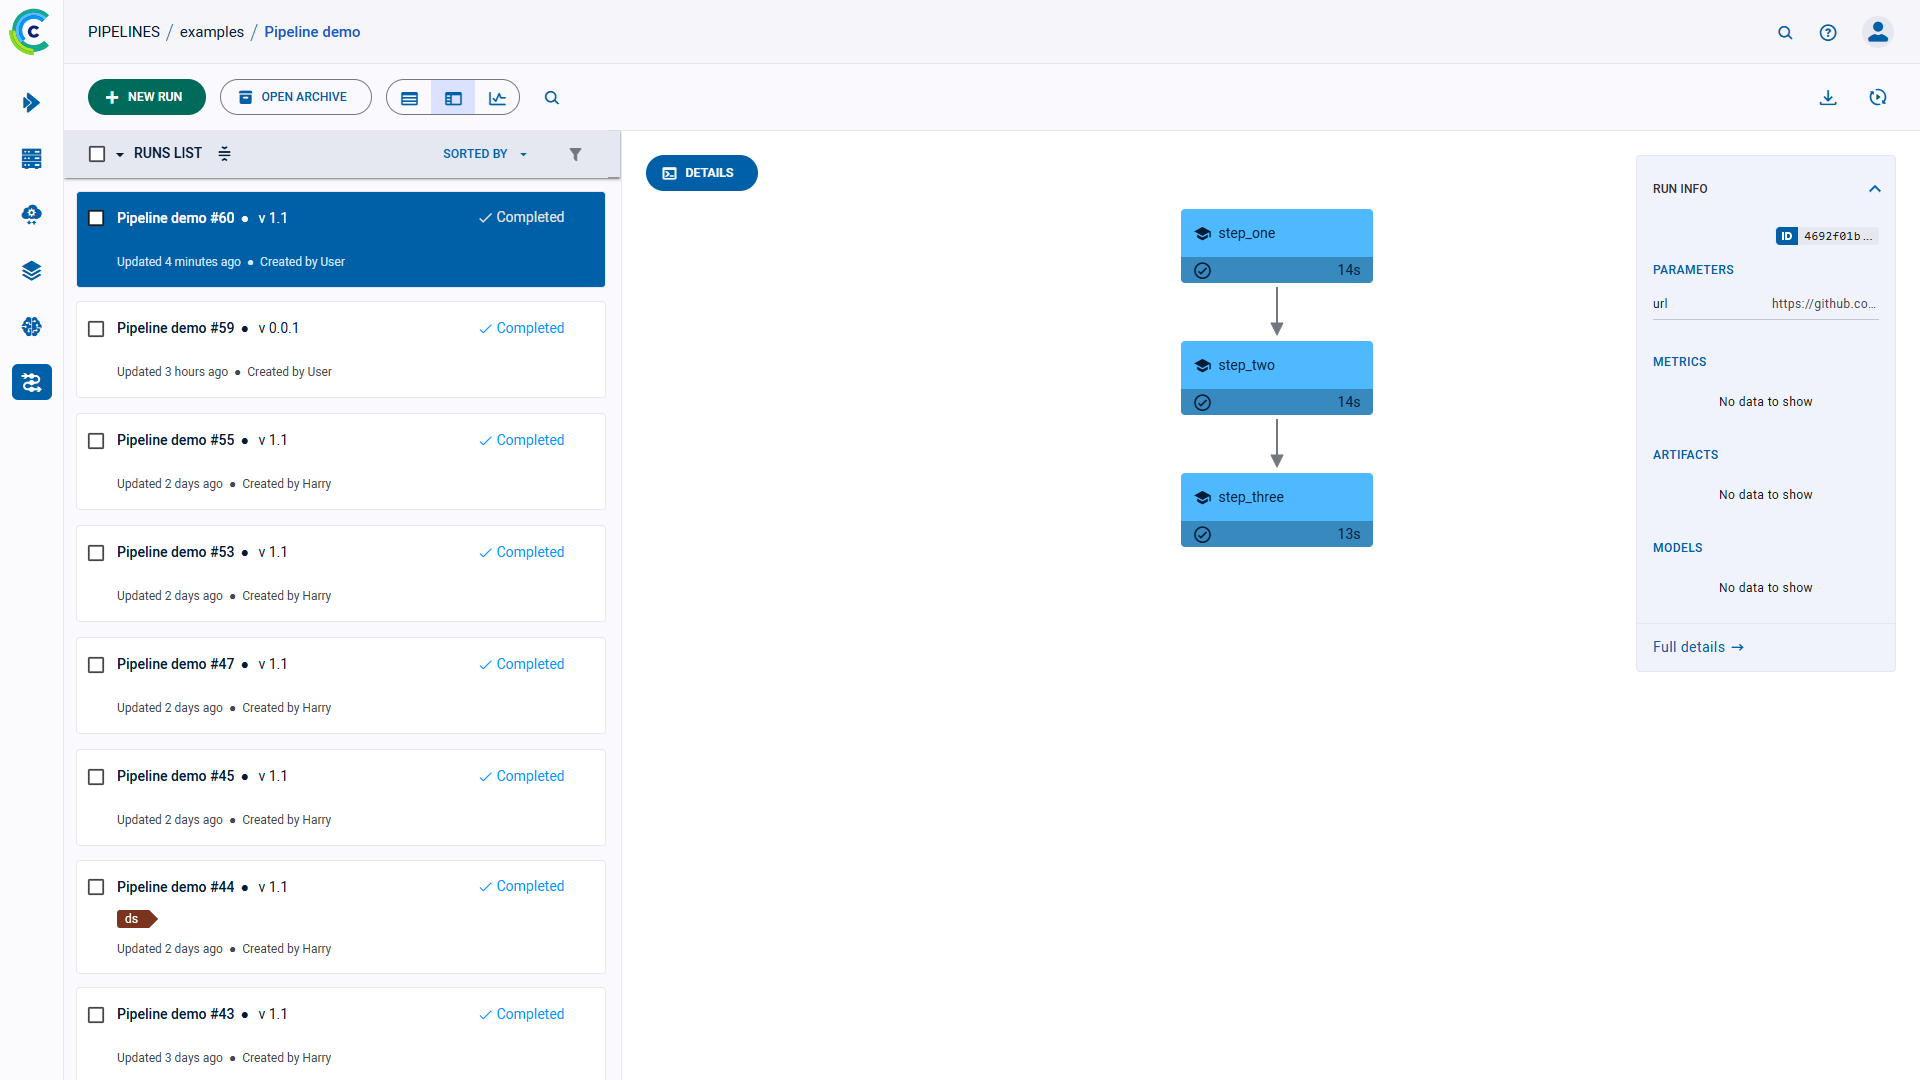The image size is (1920, 1080).
Task: Open the Sorted By dropdown
Action: (484, 154)
